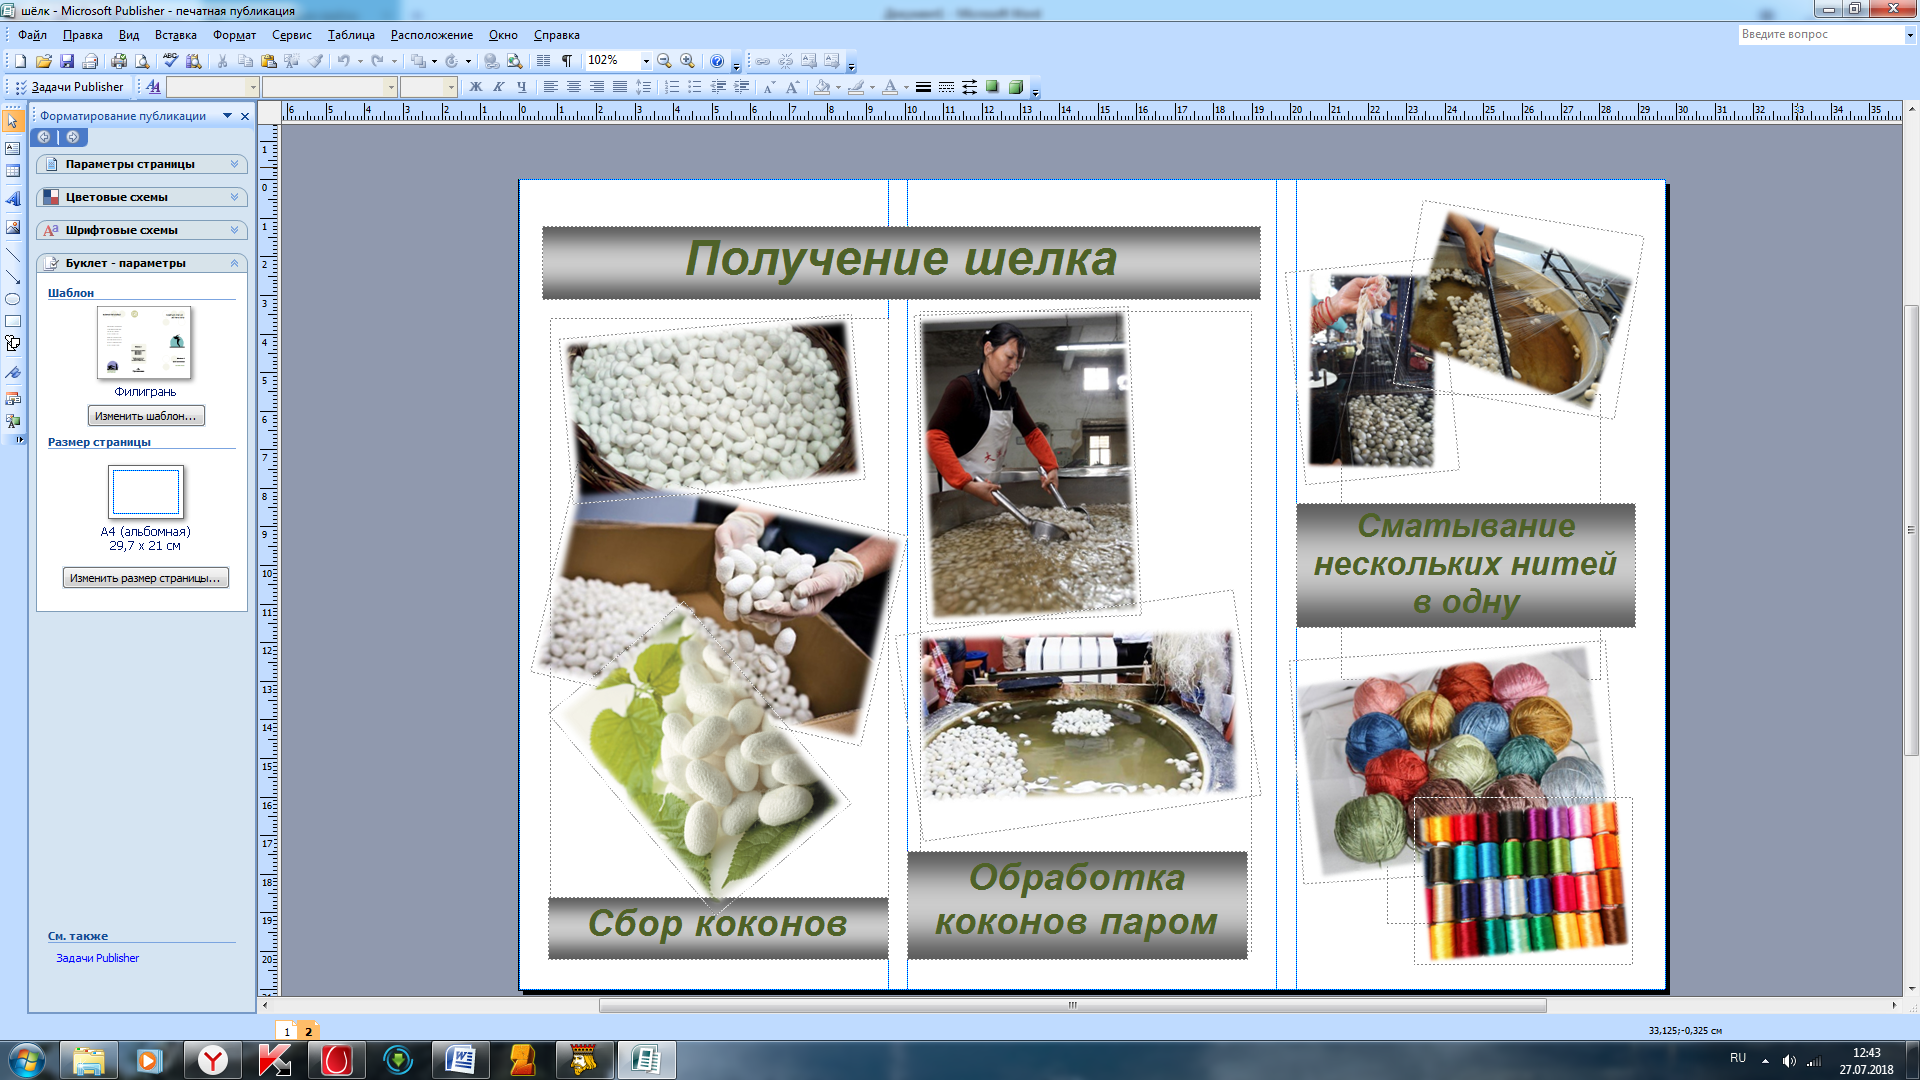Open the task pane title dropdown arrow
The height and width of the screenshot is (1080, 1920).
click(227, 116)
